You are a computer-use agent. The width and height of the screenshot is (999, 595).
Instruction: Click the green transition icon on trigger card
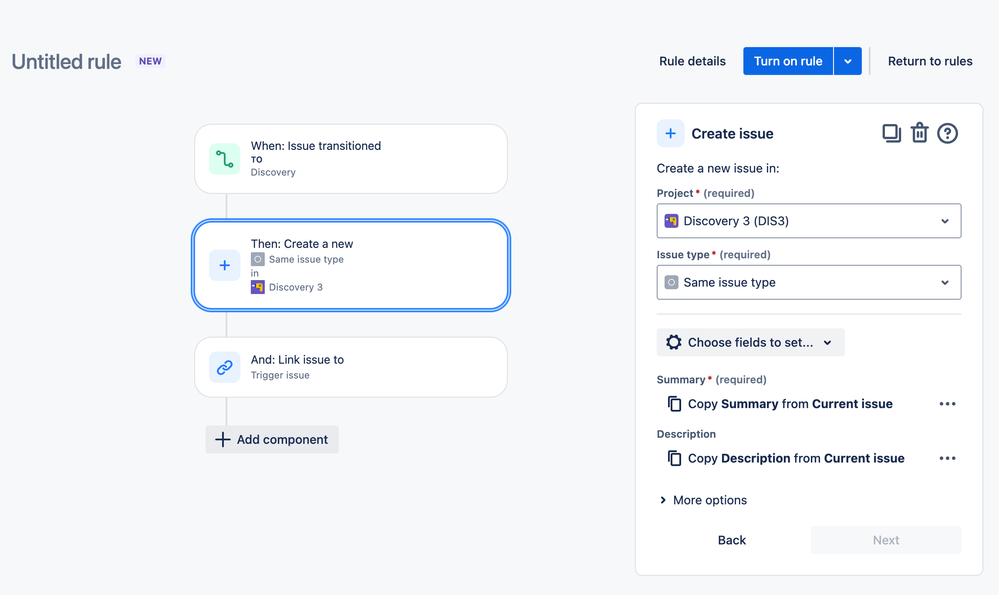pos(224,159)
